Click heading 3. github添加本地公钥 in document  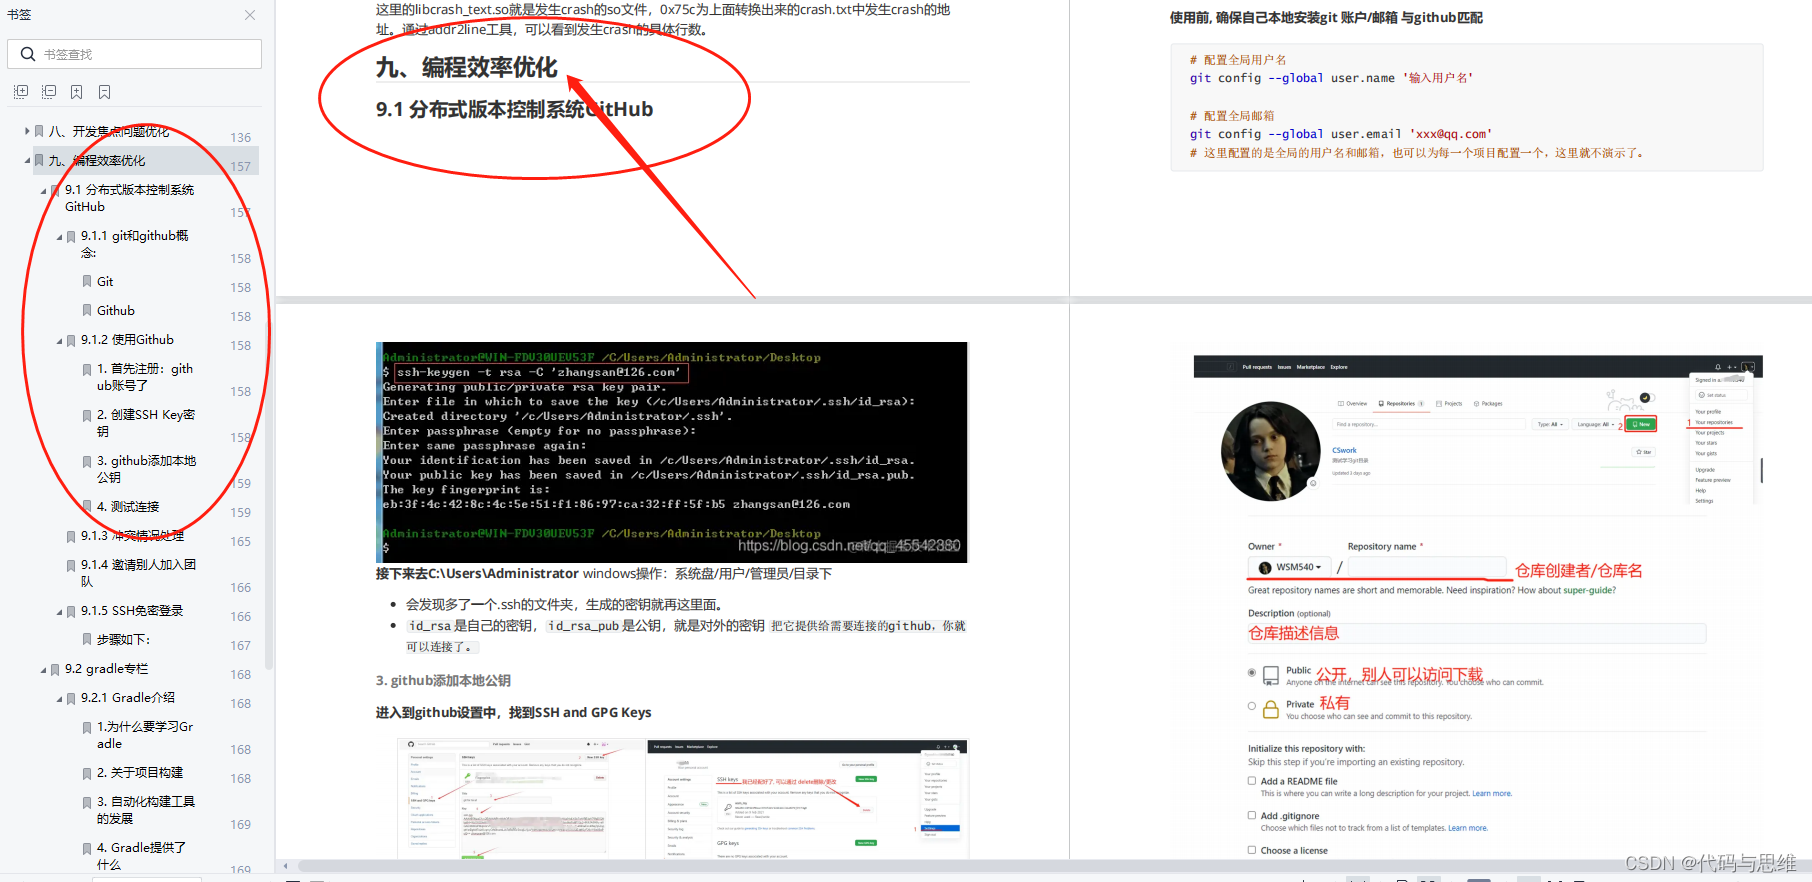(x=443, y=680)
